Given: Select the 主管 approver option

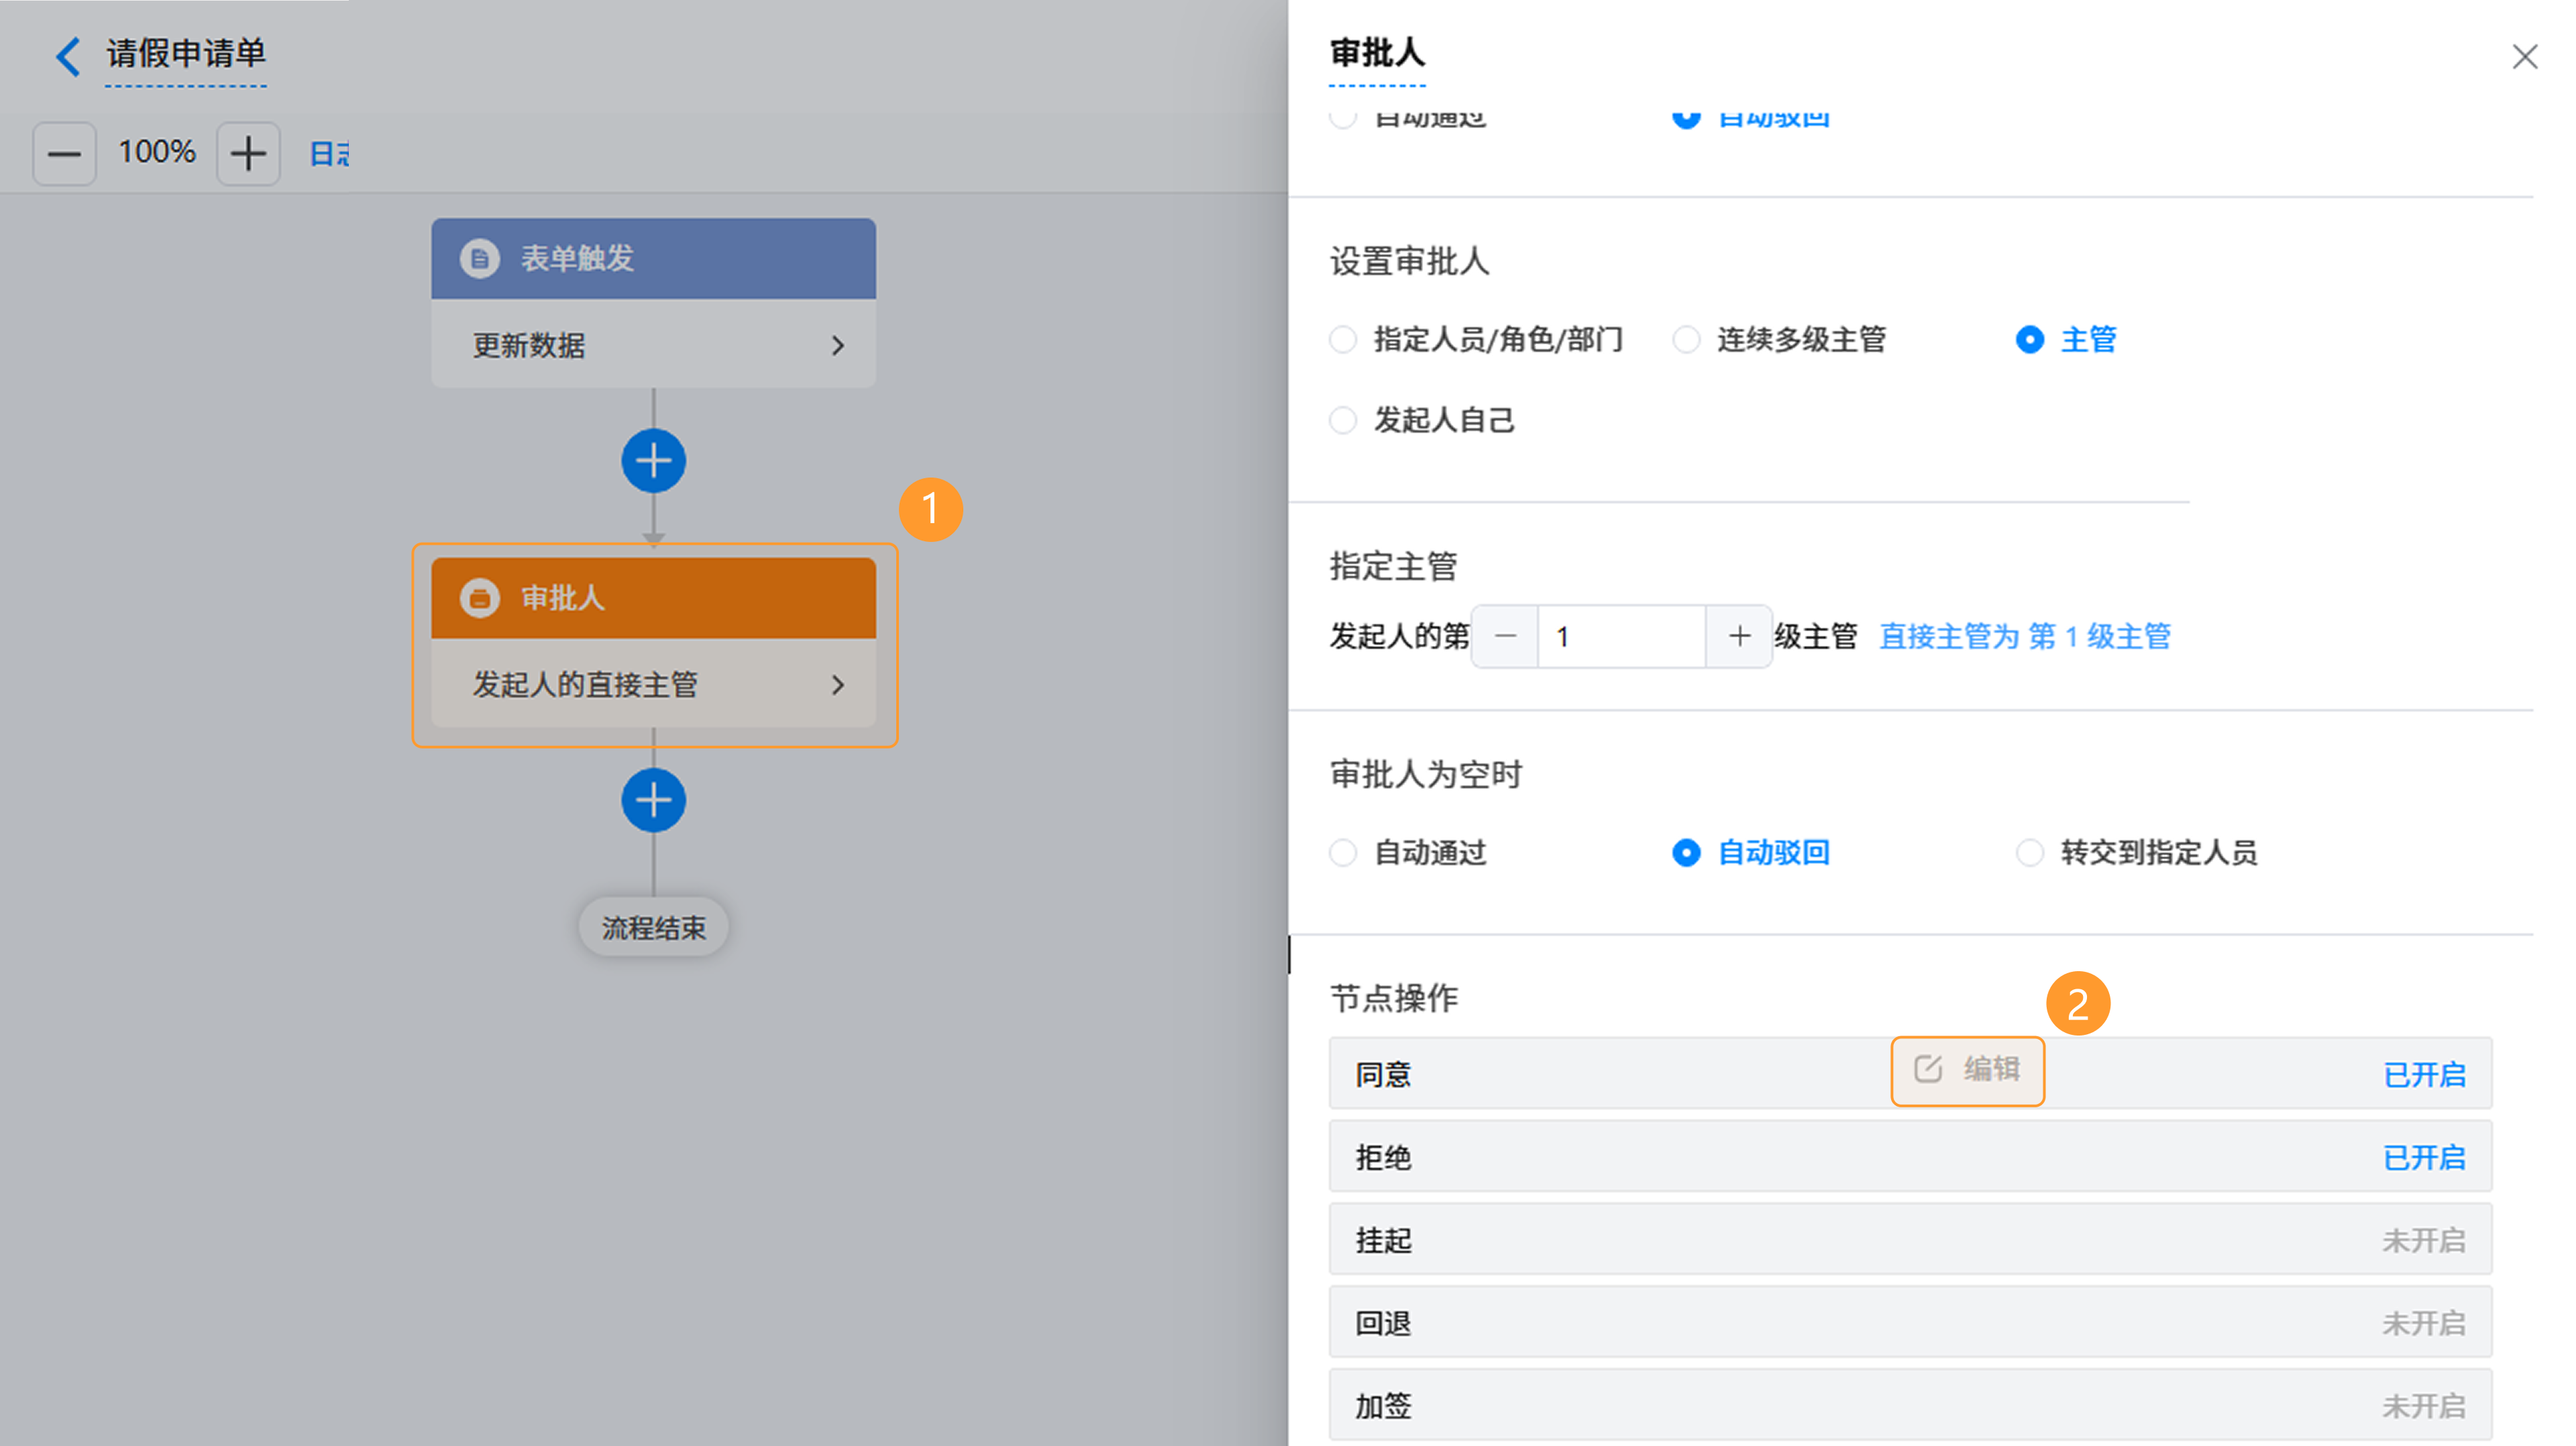Looking at the screenshot, I should [2066, 340].
